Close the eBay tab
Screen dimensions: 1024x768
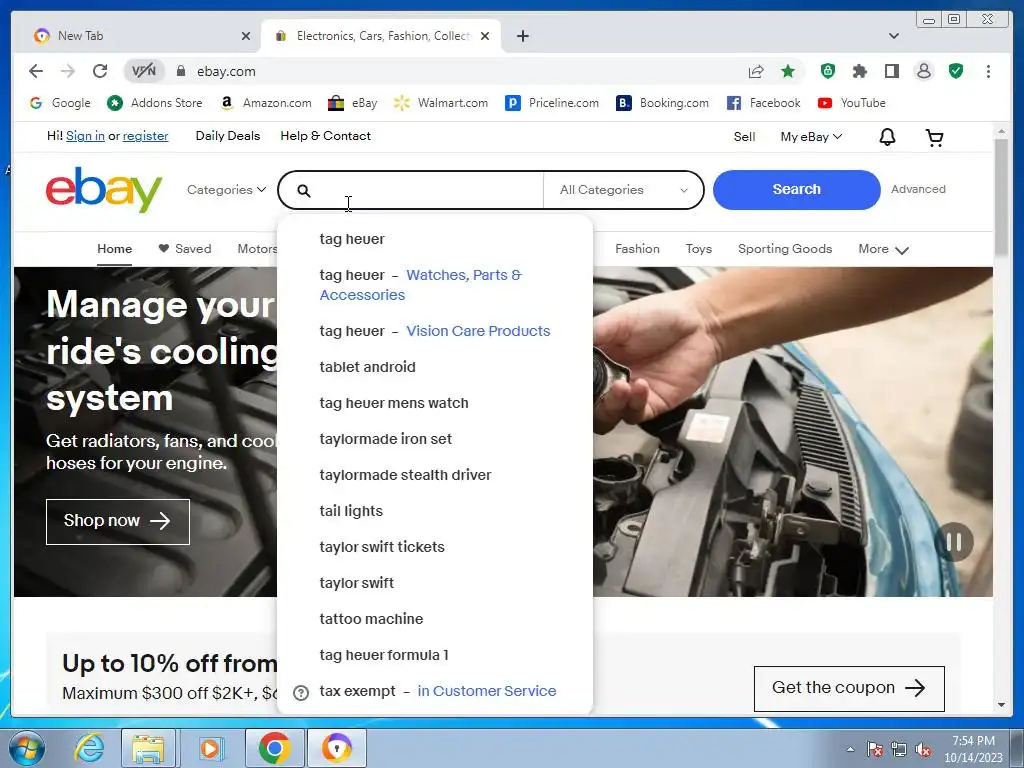point(485,36)
